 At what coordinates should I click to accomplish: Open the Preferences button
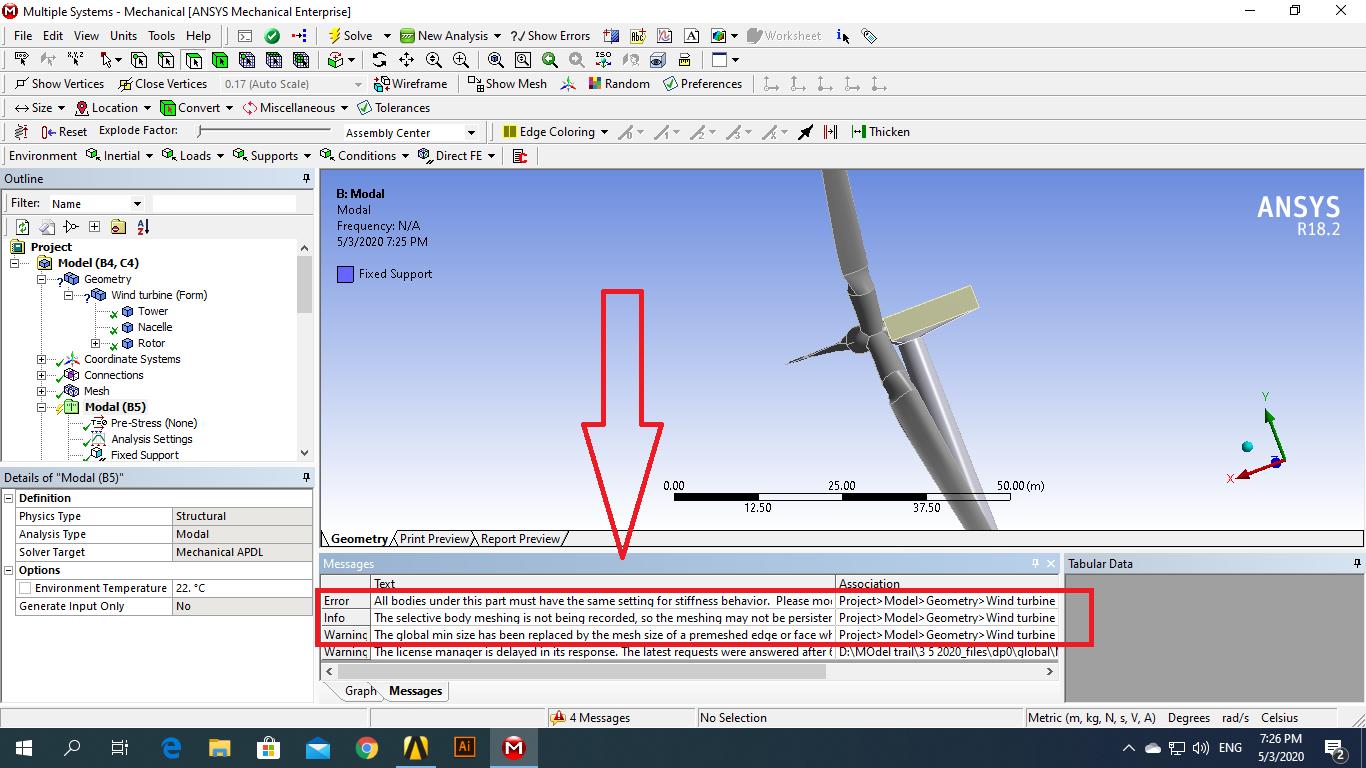click(x=702, y=84)
